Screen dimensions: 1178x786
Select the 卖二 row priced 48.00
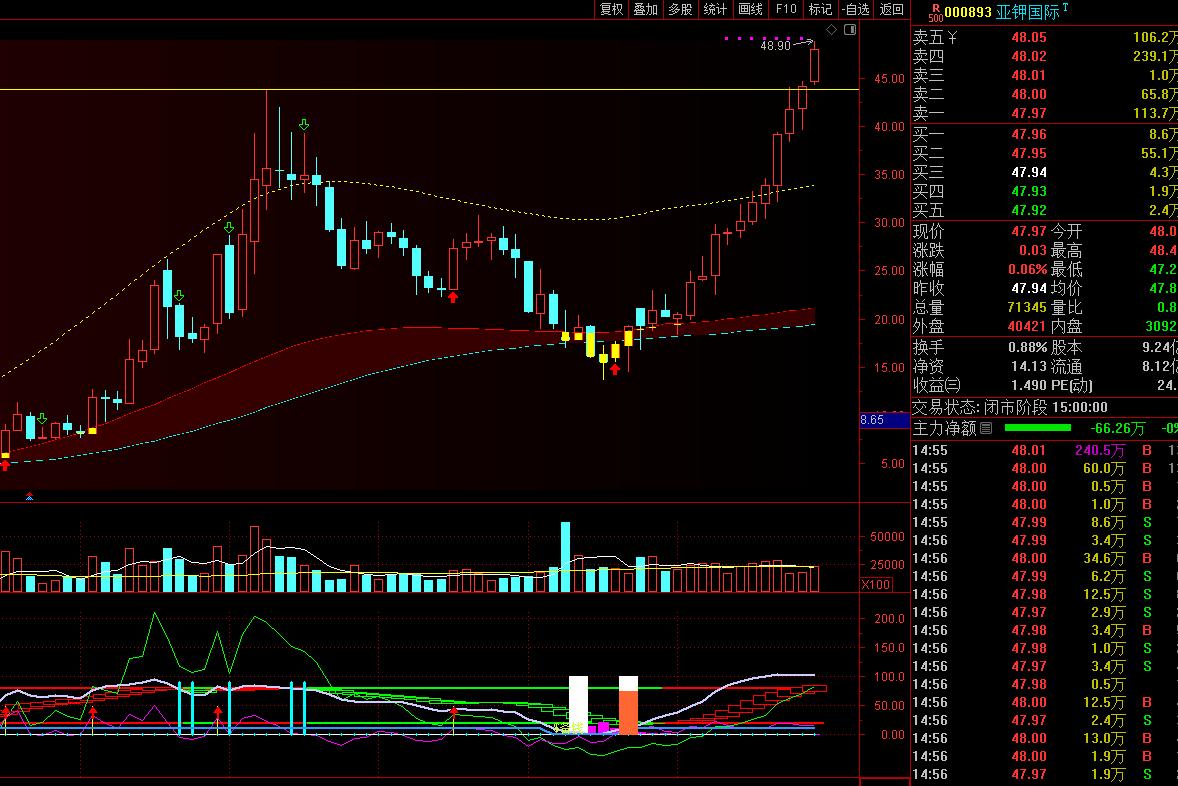tap(1044, 95)
